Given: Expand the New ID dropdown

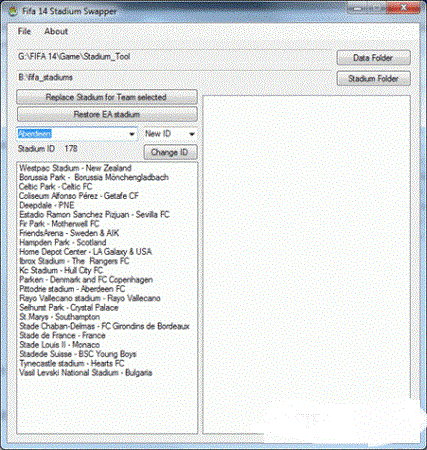Looking at the screenshot, I should coord(192,134).
